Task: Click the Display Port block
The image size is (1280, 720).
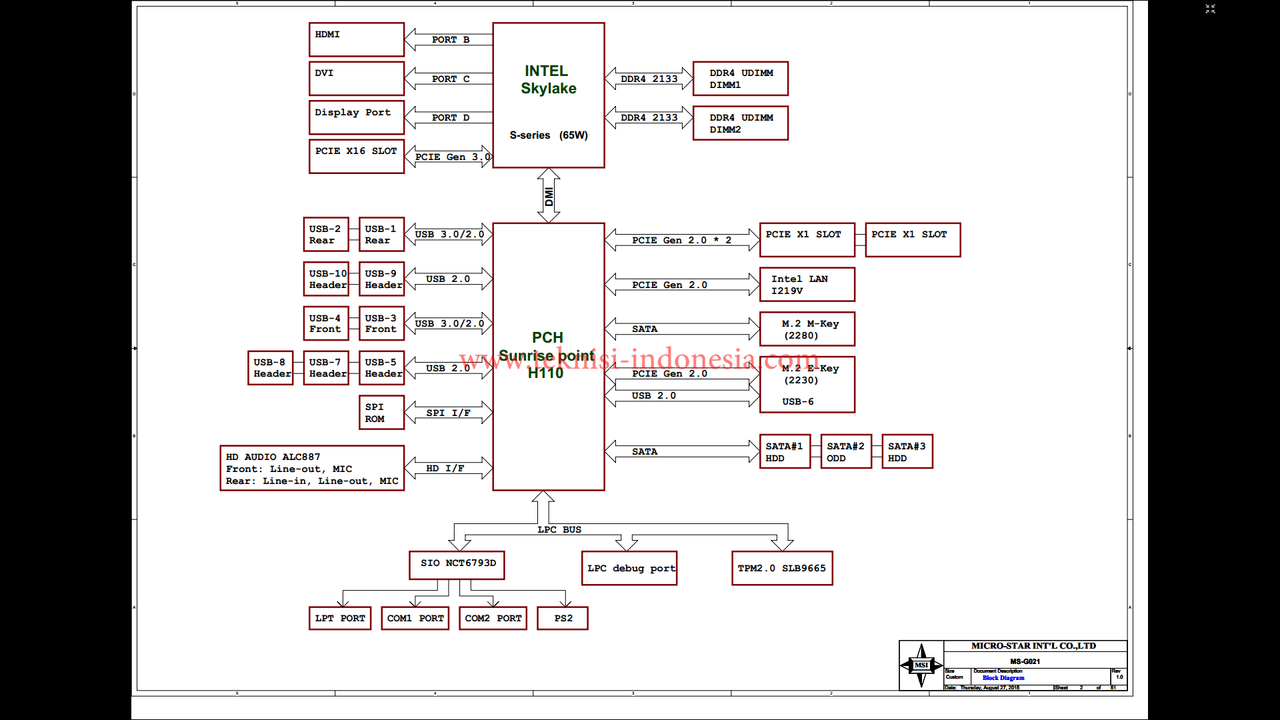Action: tap(357, 117)
